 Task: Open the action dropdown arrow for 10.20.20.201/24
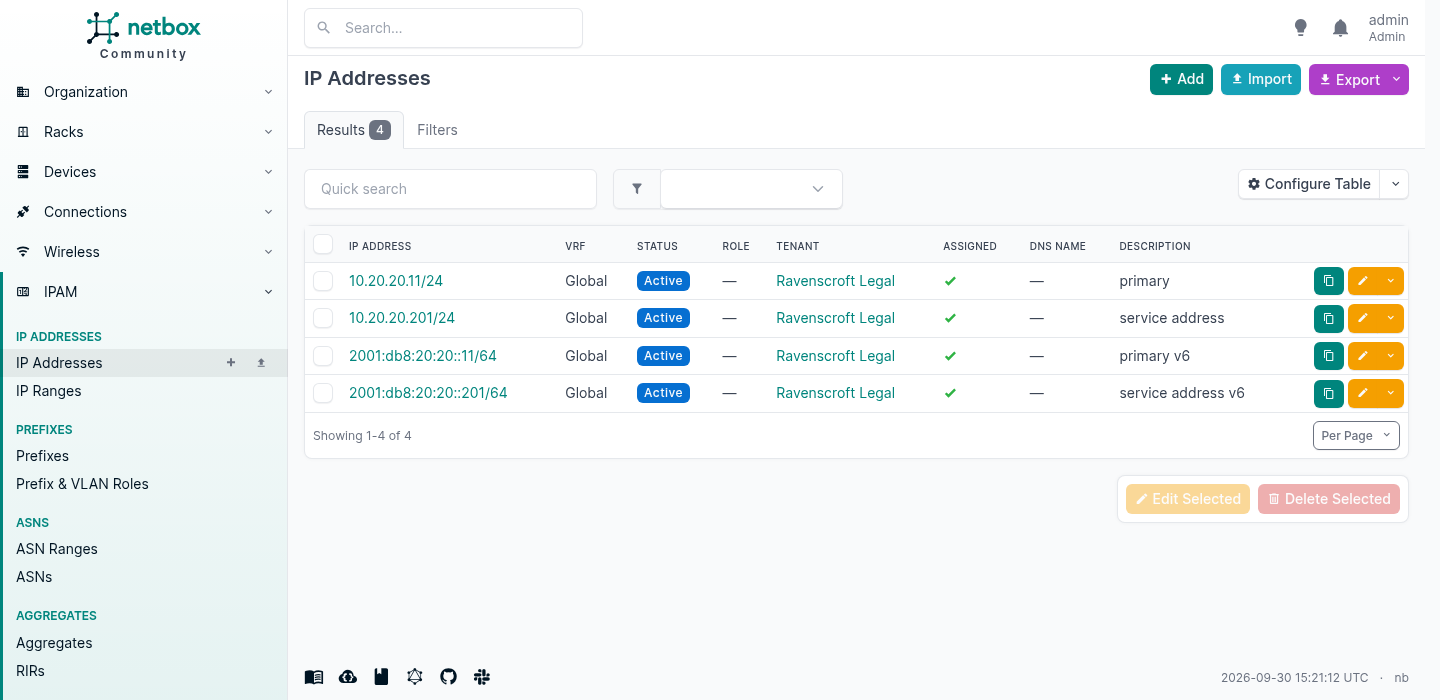1391,318
